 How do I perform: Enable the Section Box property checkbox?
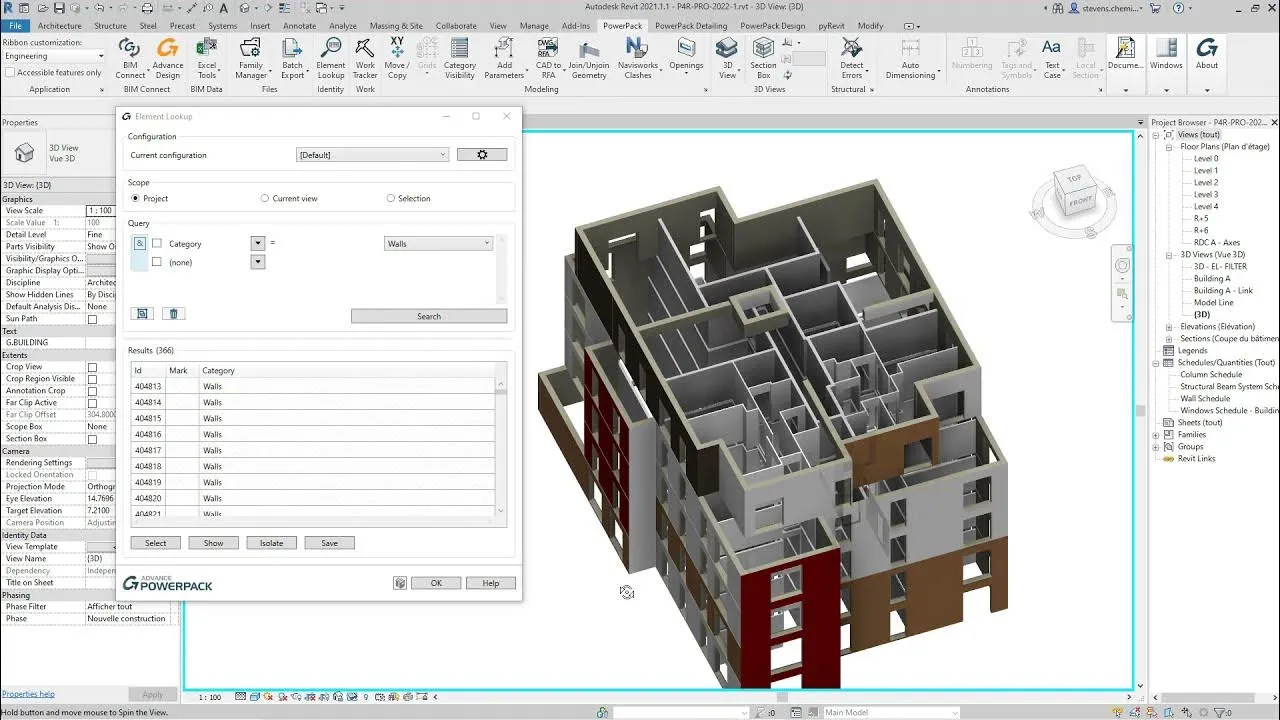tap(92, 439)
